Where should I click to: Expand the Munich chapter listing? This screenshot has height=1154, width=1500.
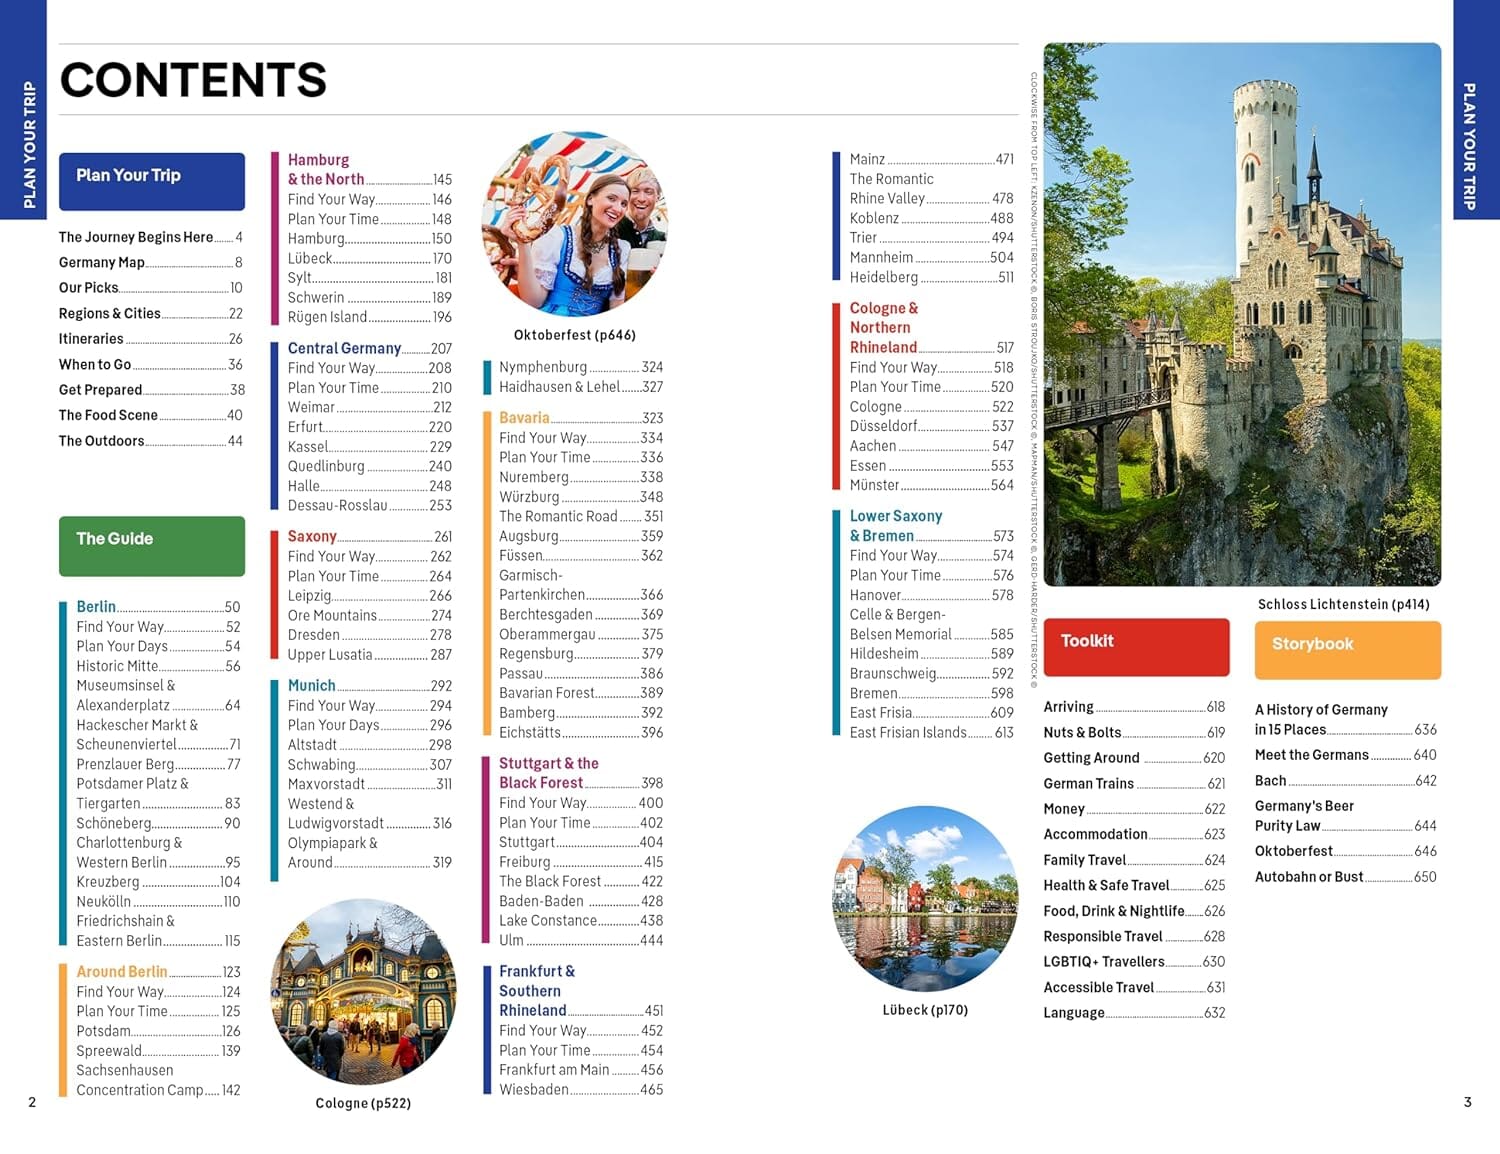pyautogui.click(x=312, y=685)
